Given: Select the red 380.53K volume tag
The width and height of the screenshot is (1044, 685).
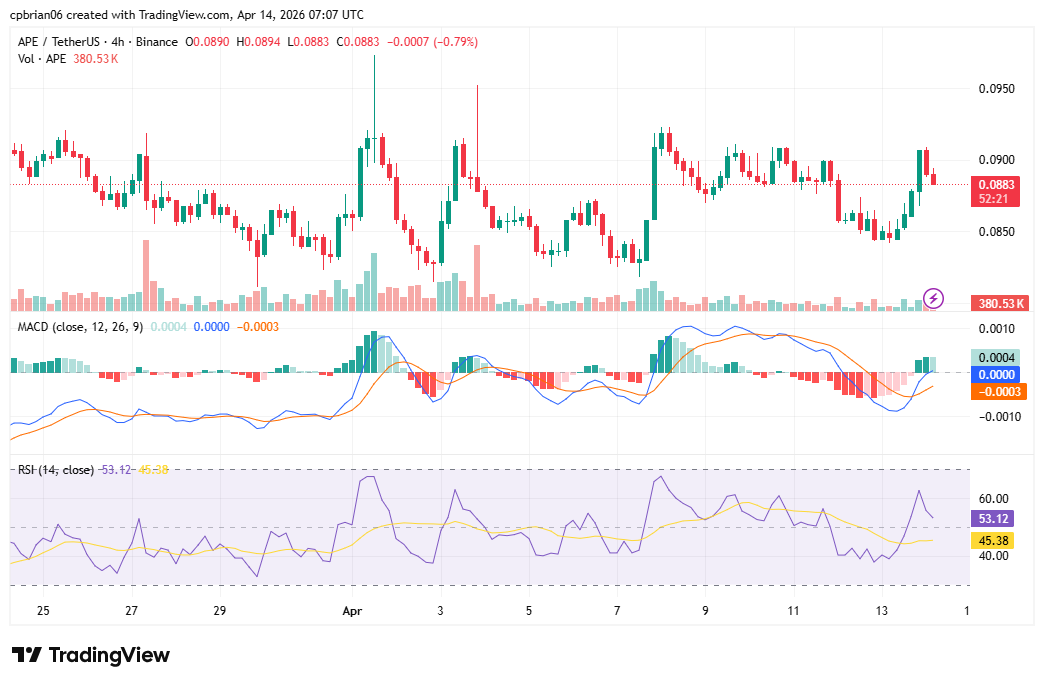Looking at the screenshot, I should click(1000, 302).
